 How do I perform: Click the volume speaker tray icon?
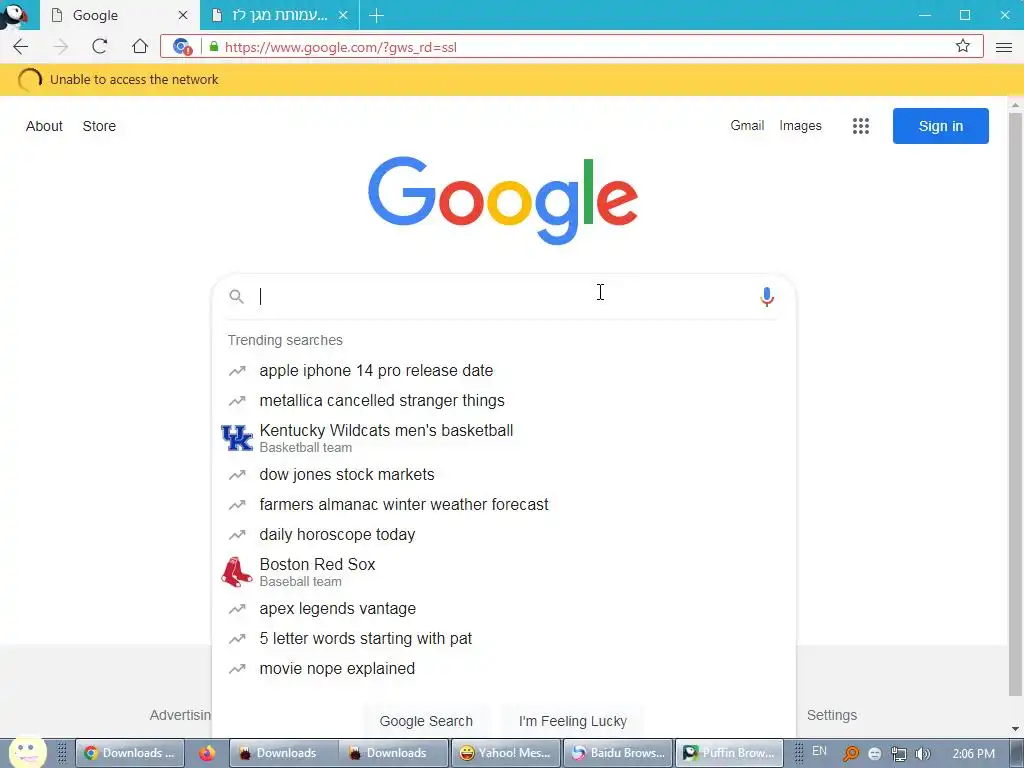[922, 754]
